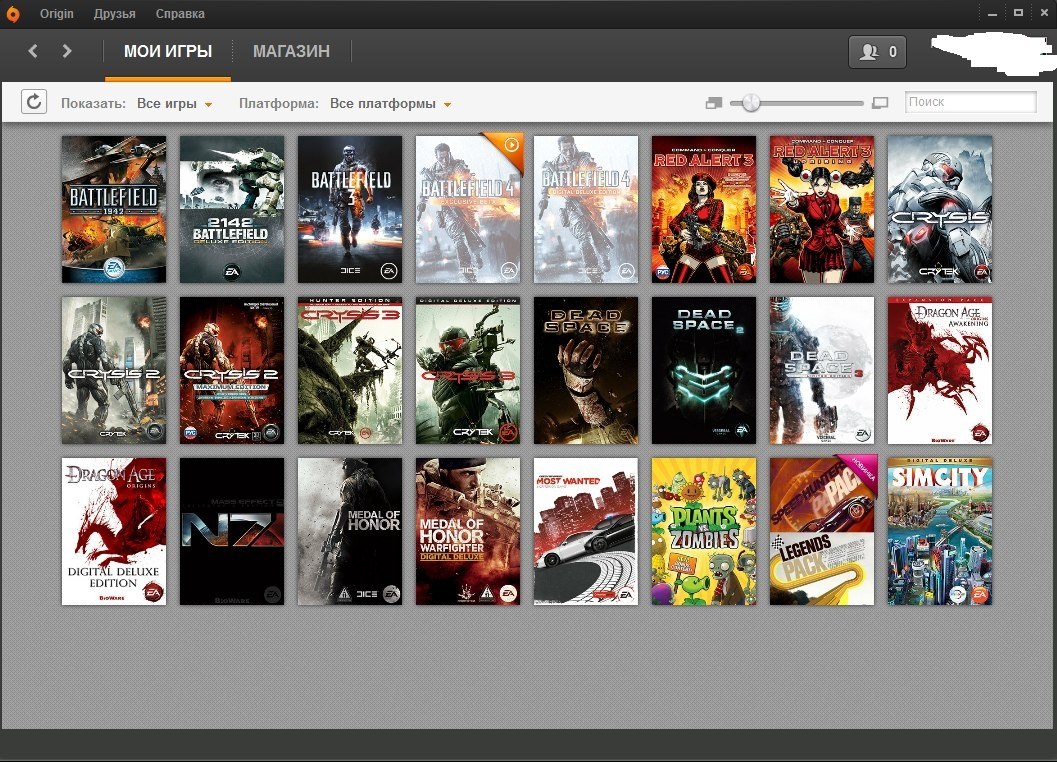This screenshot has width=1057, height=762.
Task: Select the grey Medal of Honor tile
Action: click(350, 531)
